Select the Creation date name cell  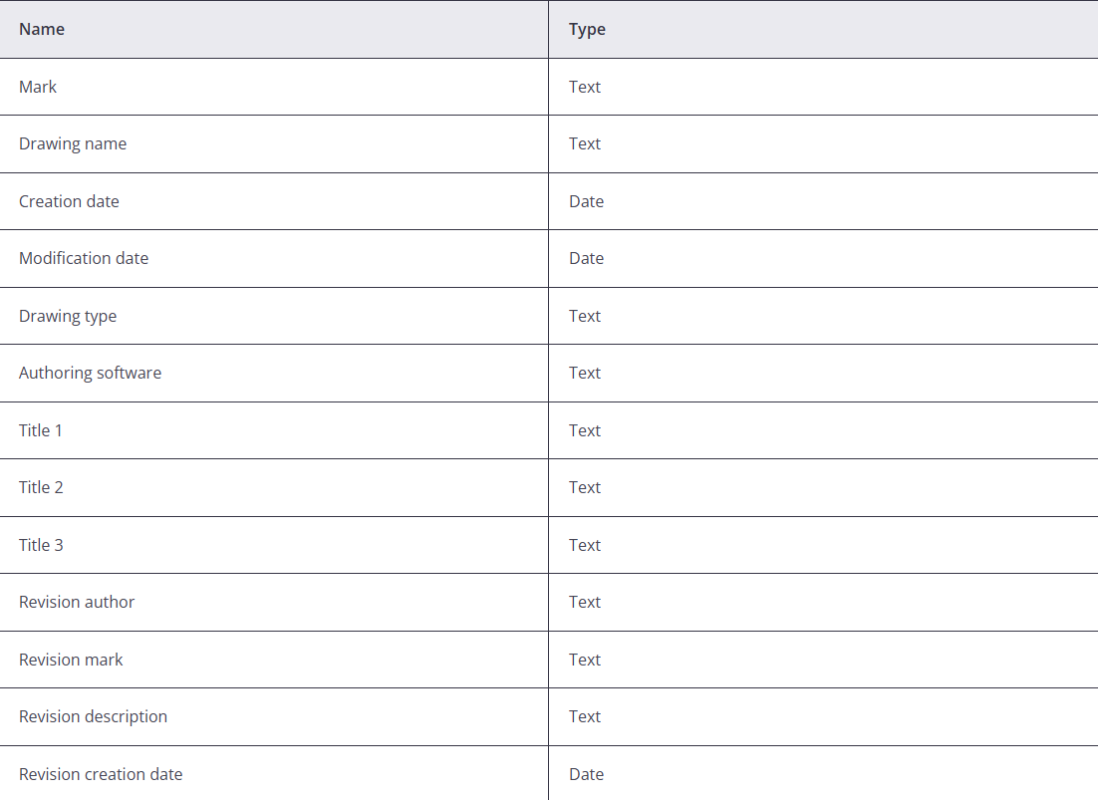69,201
